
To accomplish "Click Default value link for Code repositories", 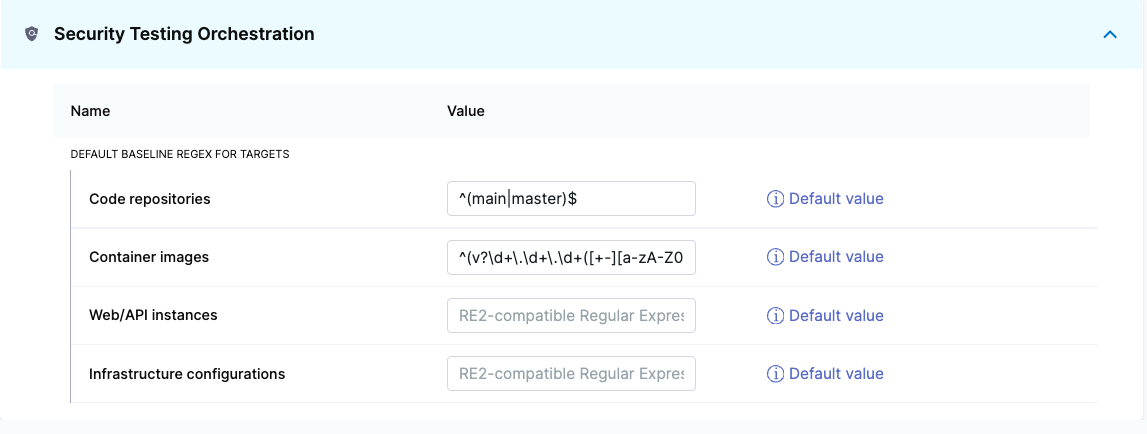I will (836, 199).
